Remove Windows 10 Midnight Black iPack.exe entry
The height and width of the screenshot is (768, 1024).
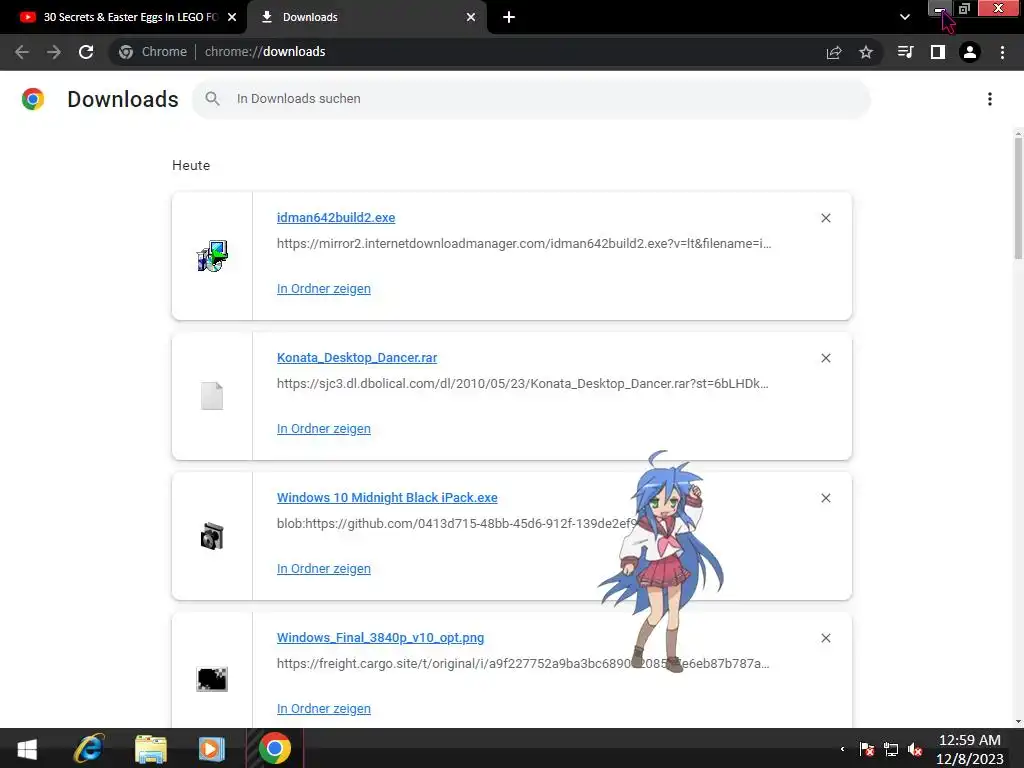(825, 498)
